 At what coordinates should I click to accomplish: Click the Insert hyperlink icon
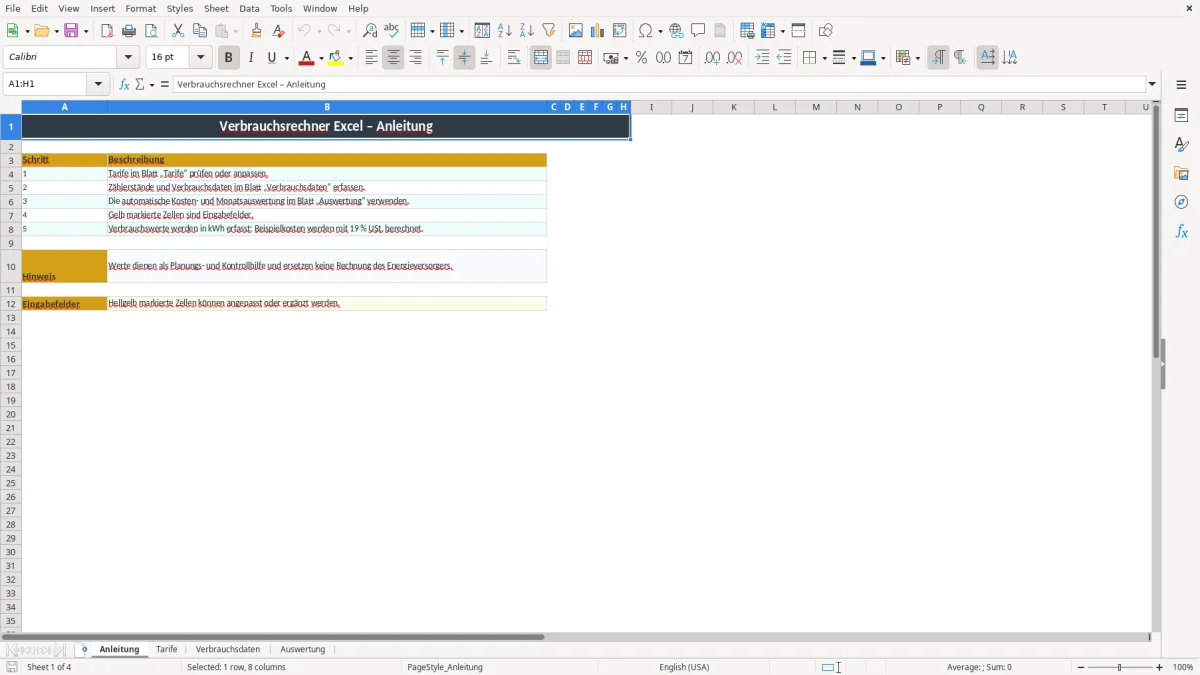[x=676, y=31]
